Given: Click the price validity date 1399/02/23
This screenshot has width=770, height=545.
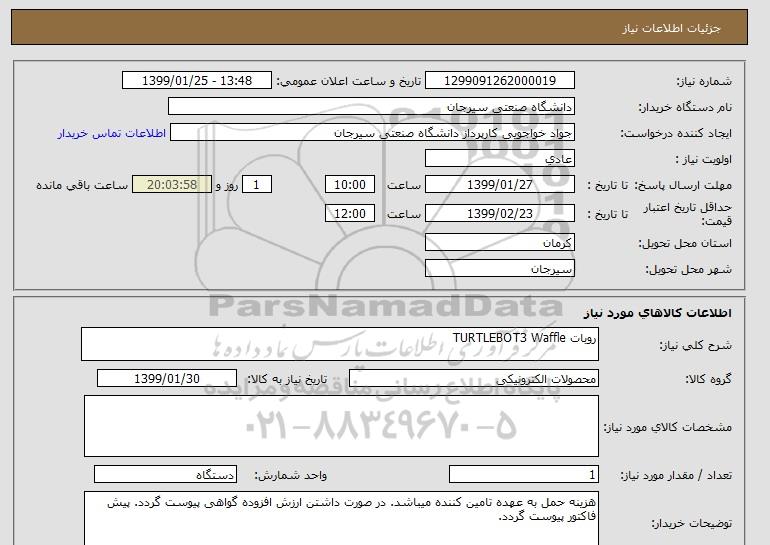Looking at the screenshot, I should point(499,213).
